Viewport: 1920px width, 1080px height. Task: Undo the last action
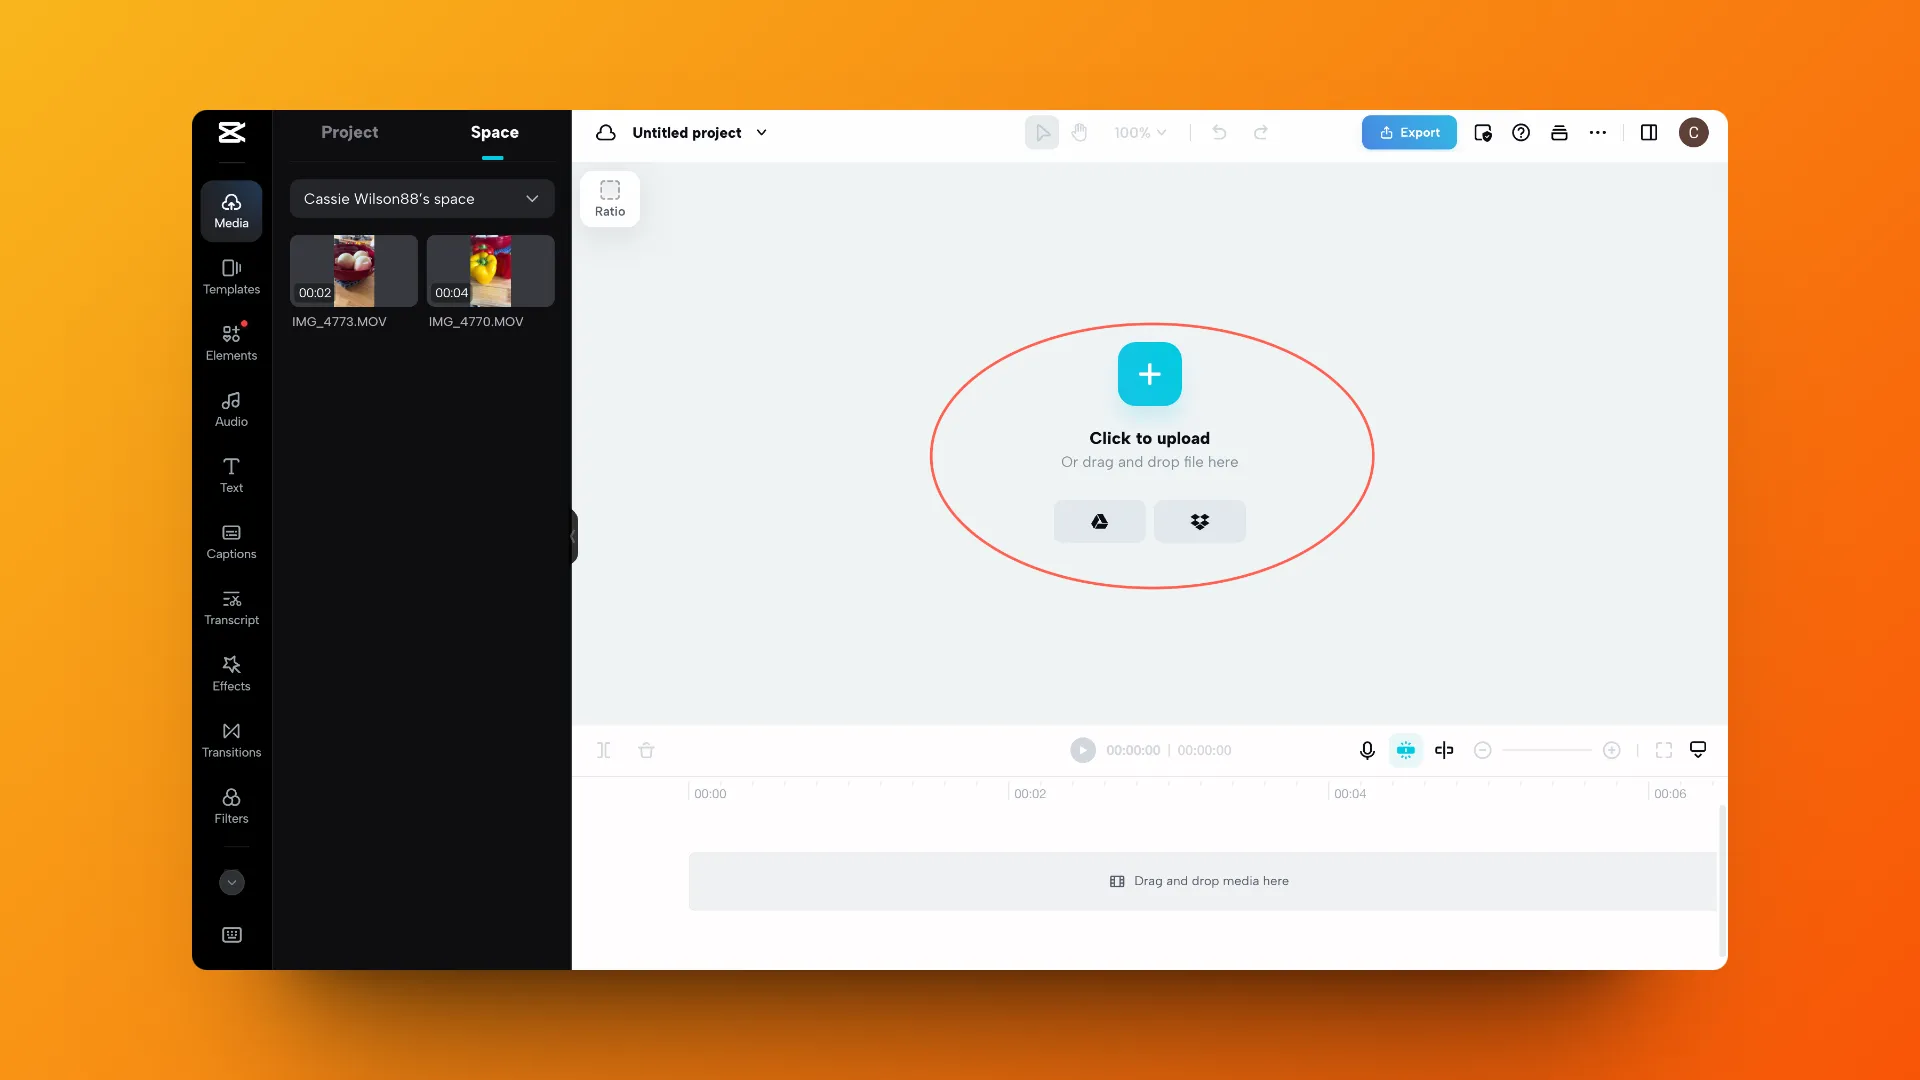[x=1219, y=132]
